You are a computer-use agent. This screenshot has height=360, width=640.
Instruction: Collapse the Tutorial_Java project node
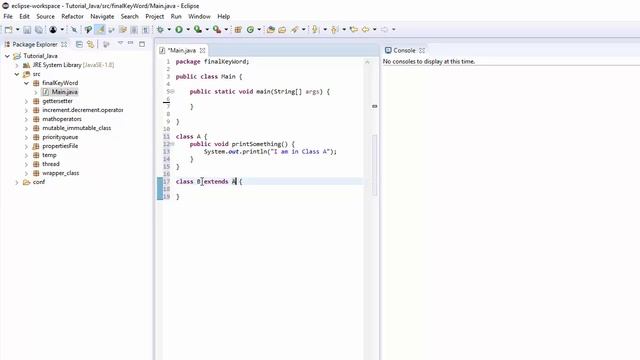(x=7, y=56)
